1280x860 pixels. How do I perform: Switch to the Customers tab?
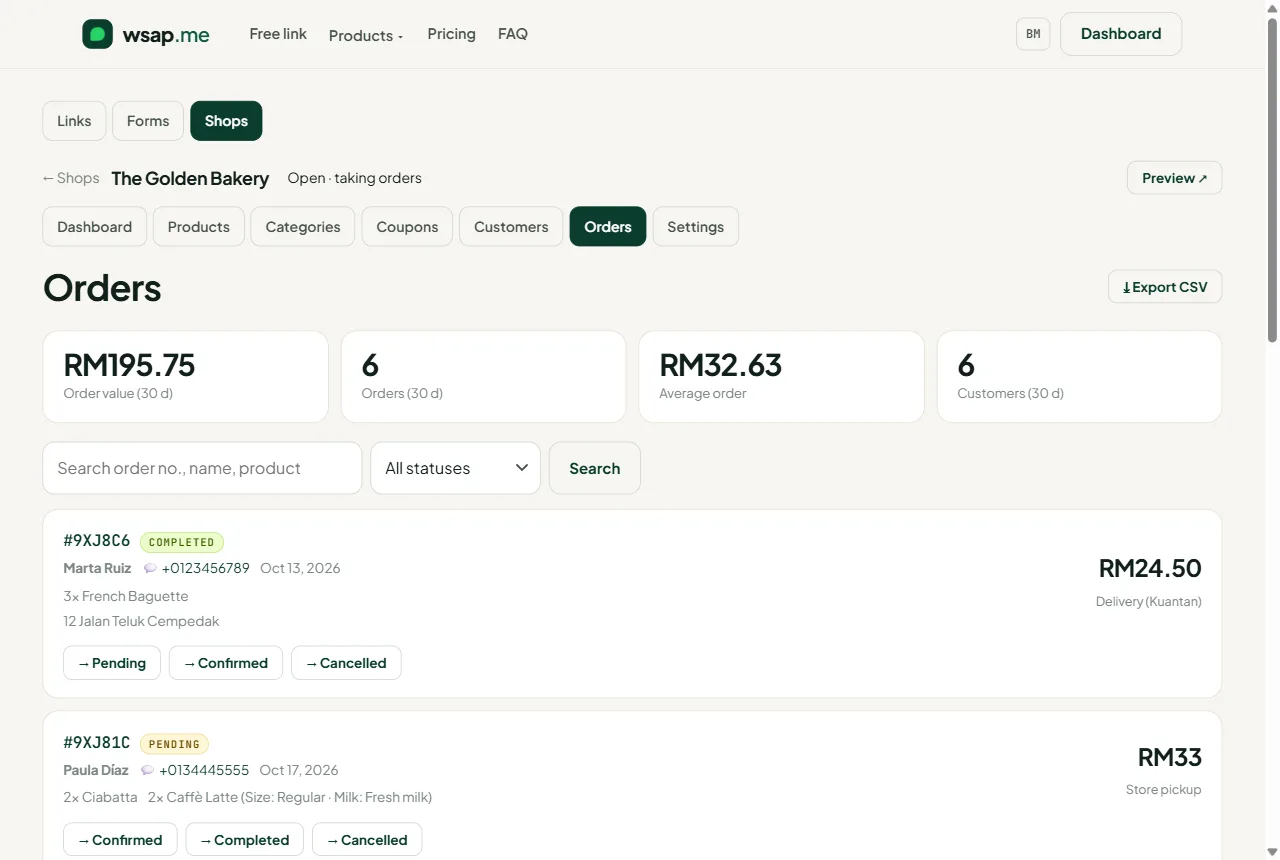511,227
